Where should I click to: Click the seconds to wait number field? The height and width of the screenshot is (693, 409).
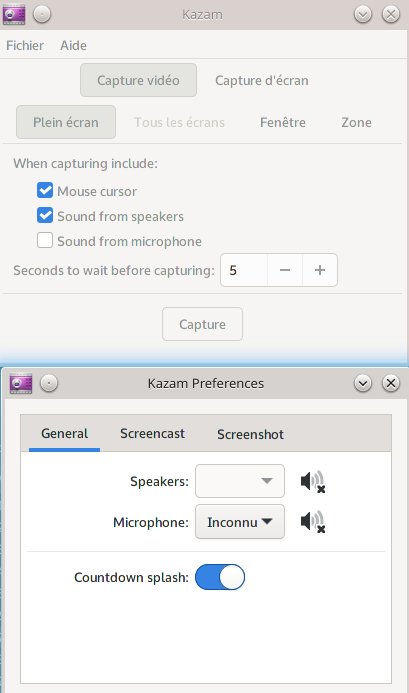(x=244, y=270)
